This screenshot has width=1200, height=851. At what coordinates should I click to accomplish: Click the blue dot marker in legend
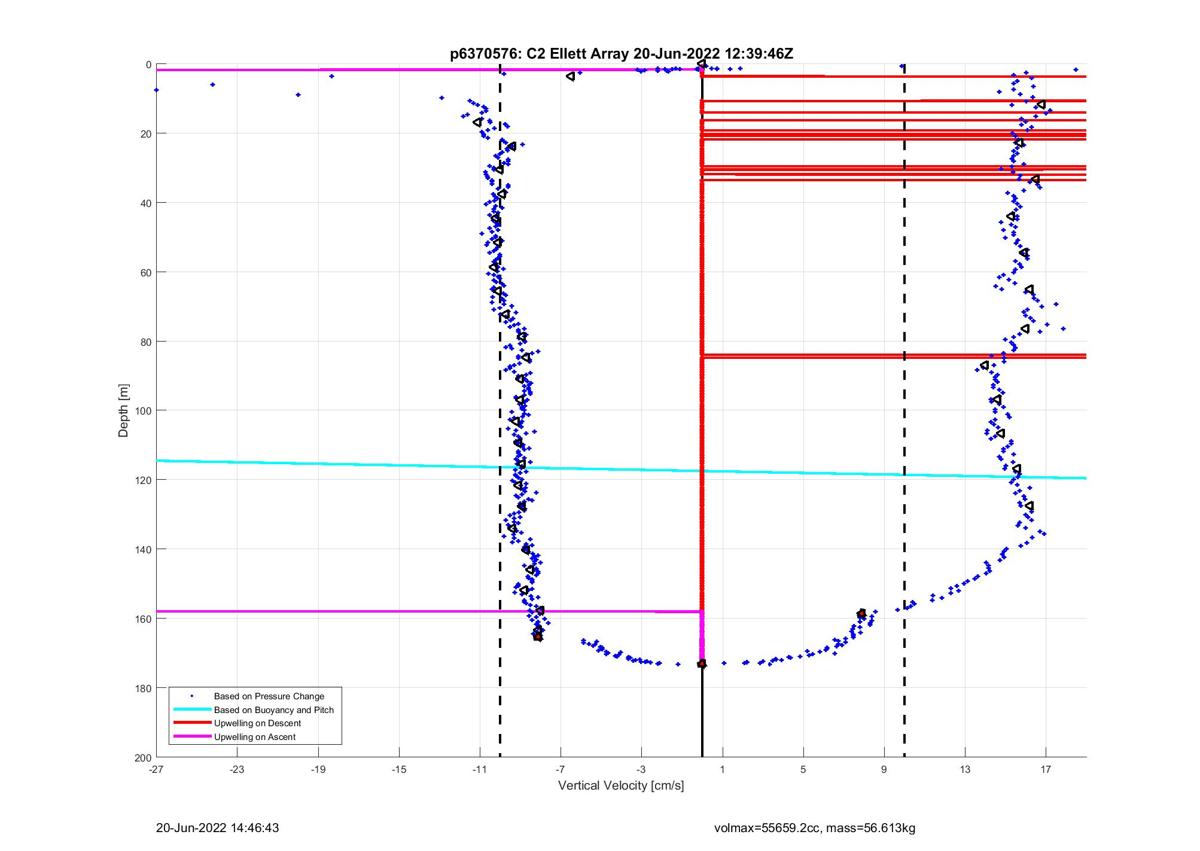coord(191,696)
